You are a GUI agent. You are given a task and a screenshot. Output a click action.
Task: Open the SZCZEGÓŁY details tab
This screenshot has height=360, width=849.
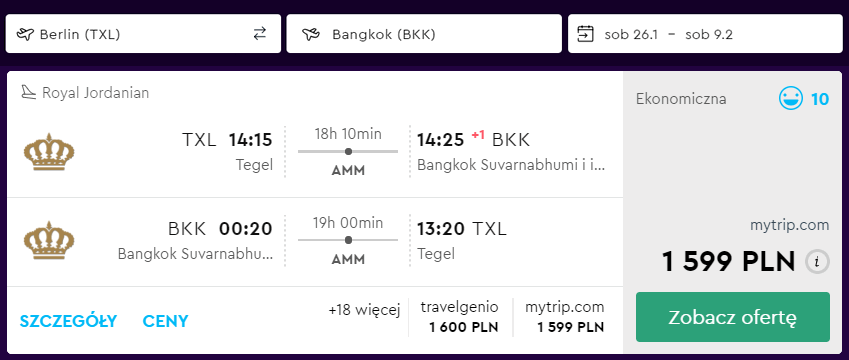click(x=68, y=321)
